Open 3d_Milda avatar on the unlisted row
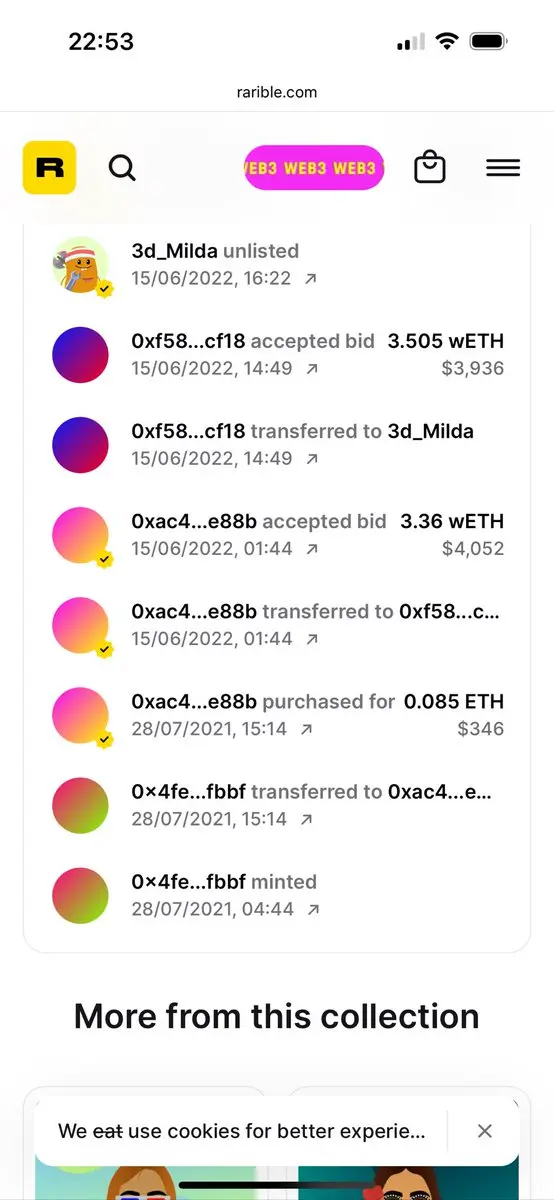 pyautogui.click(x=81, y=265)
